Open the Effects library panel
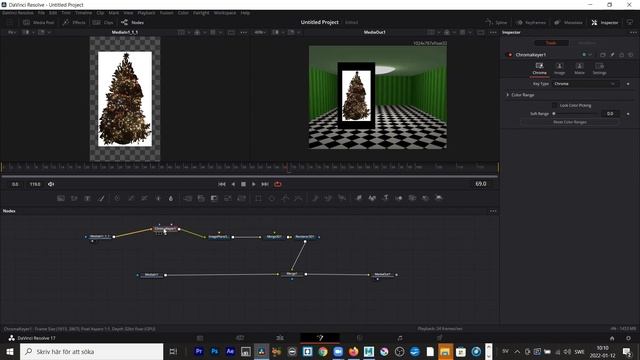This screenshot has width=640, height=360. (x=74, y=22)
